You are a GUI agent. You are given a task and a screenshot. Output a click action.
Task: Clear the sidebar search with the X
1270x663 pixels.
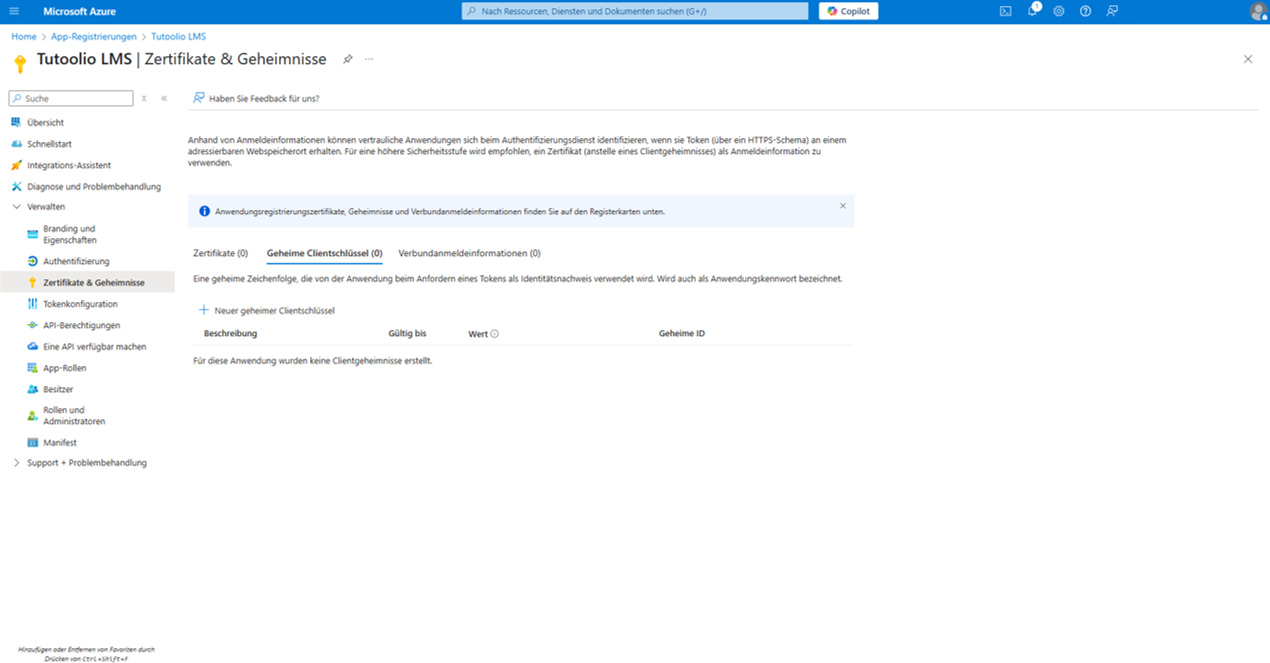[144, 98]
